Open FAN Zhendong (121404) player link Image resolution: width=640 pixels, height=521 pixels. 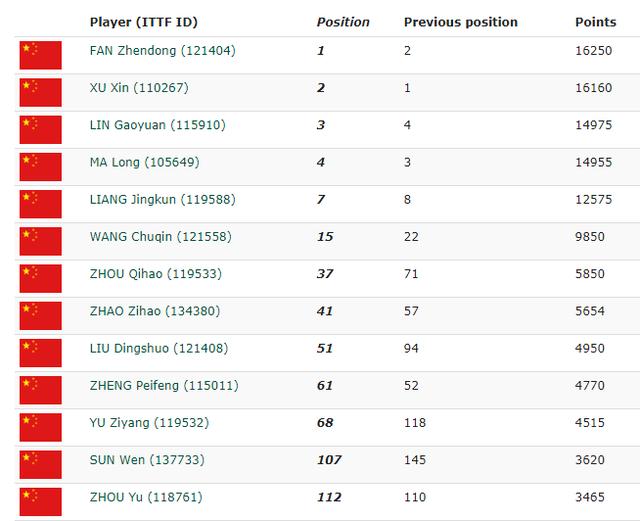tap(162, 51)
